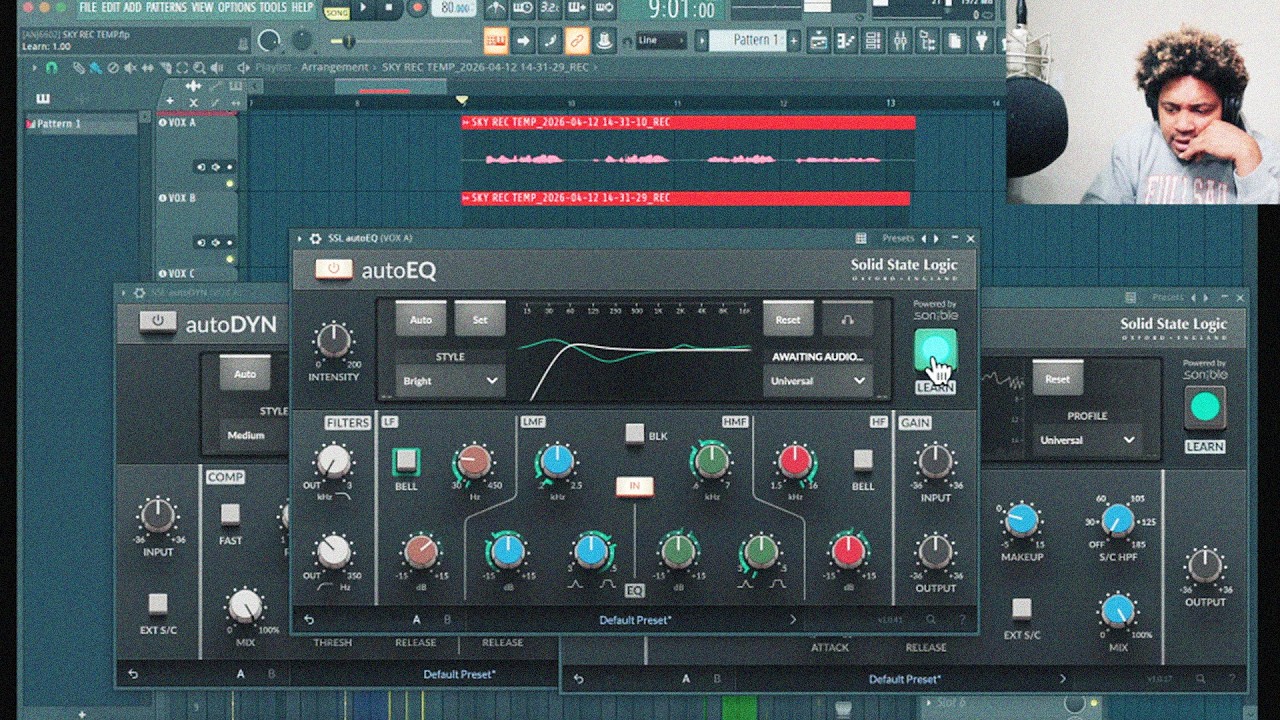Click the Auto button in autoEQ
The image size is (1280, 720).
tap(421, 320)
